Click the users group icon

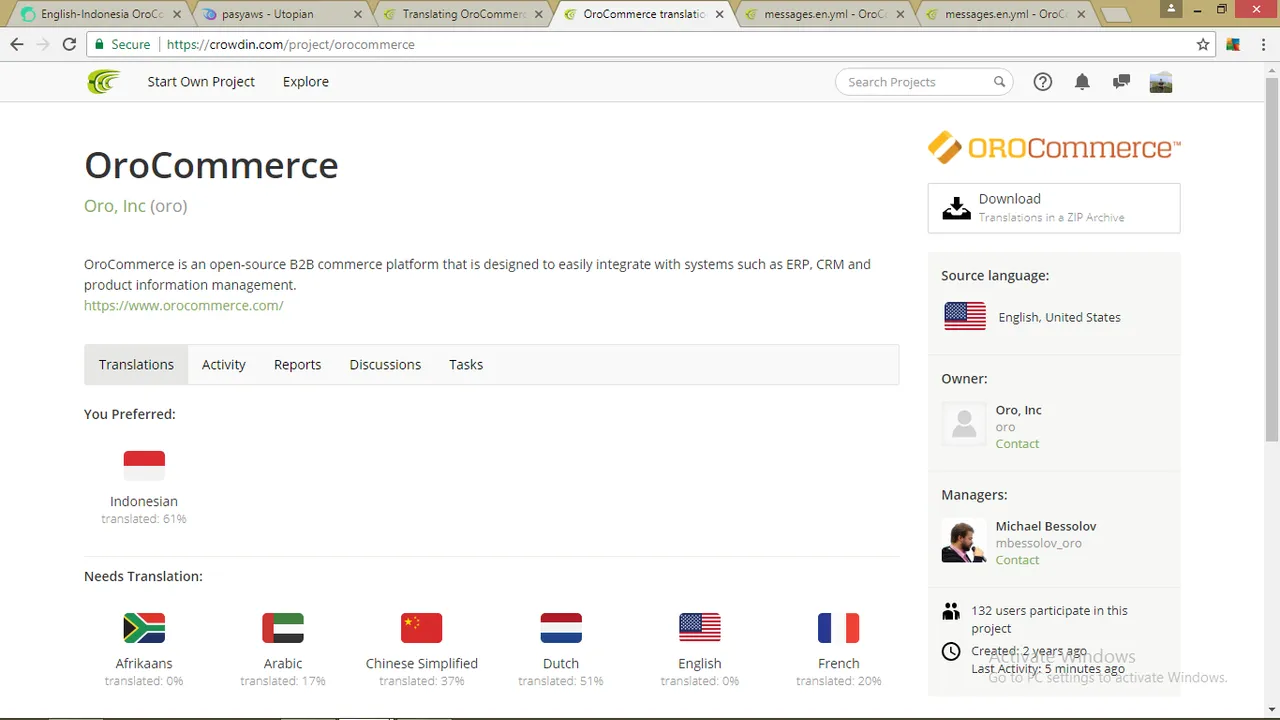951,610
